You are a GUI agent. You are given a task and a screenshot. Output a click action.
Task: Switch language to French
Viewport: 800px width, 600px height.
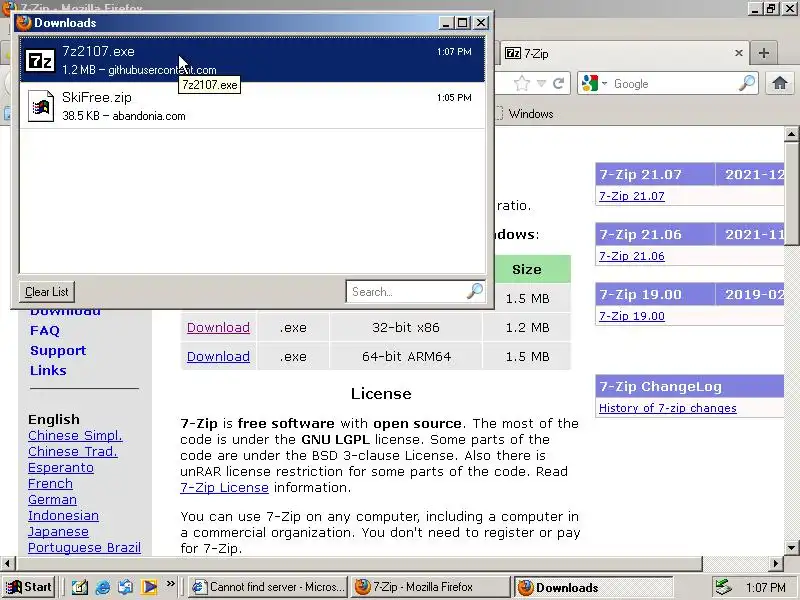50,484
